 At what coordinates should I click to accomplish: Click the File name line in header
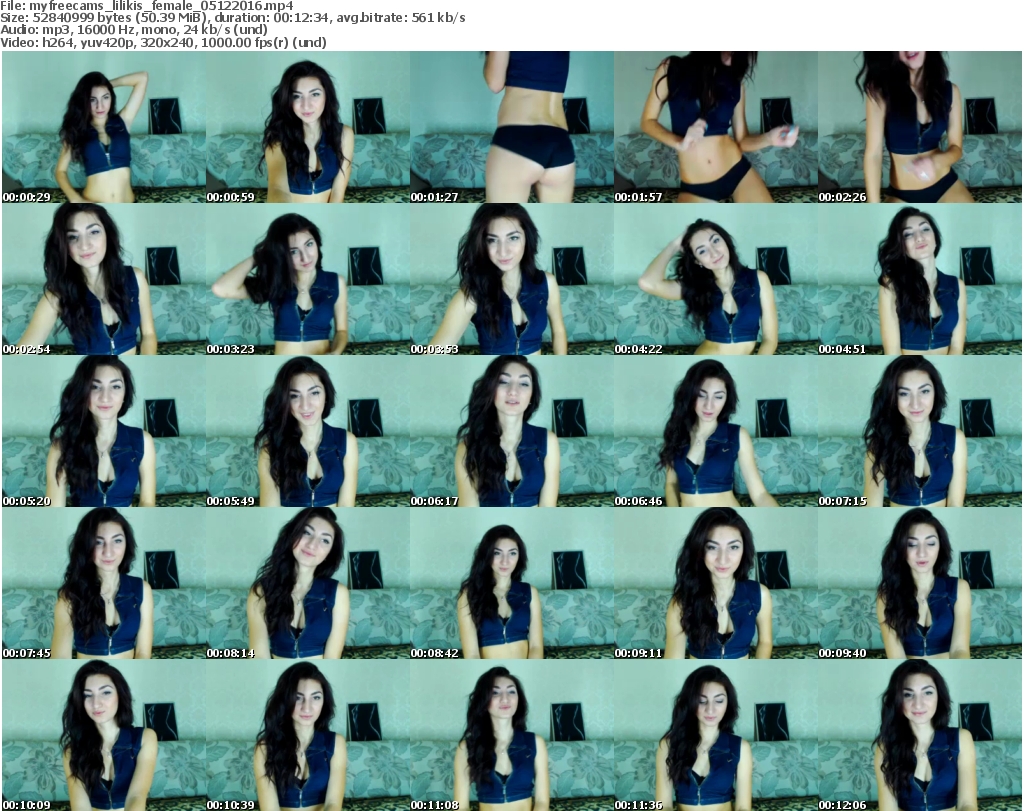click(x=146, y=6)
